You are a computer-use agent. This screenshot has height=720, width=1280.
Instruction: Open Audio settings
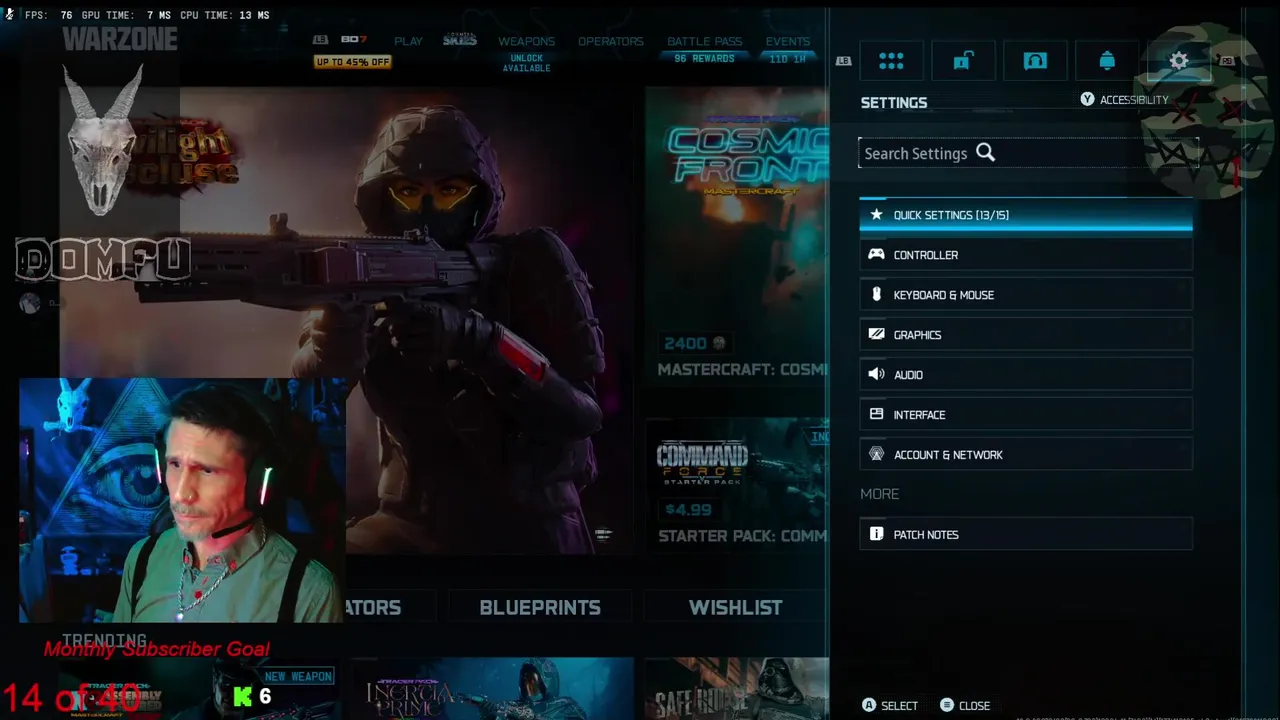[x=1026, y=375]
